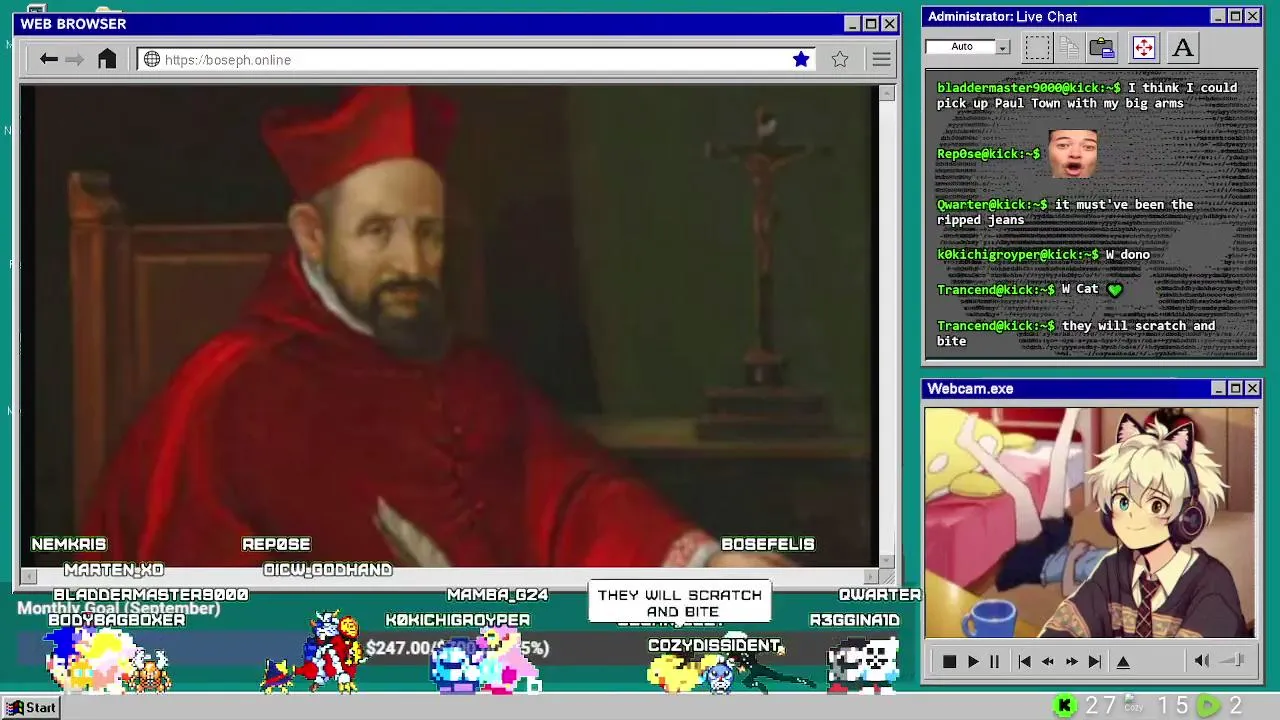Click the font 'A' icon in Live Chat
Screen dimensions: 1280x720
tap(1183, 47)
